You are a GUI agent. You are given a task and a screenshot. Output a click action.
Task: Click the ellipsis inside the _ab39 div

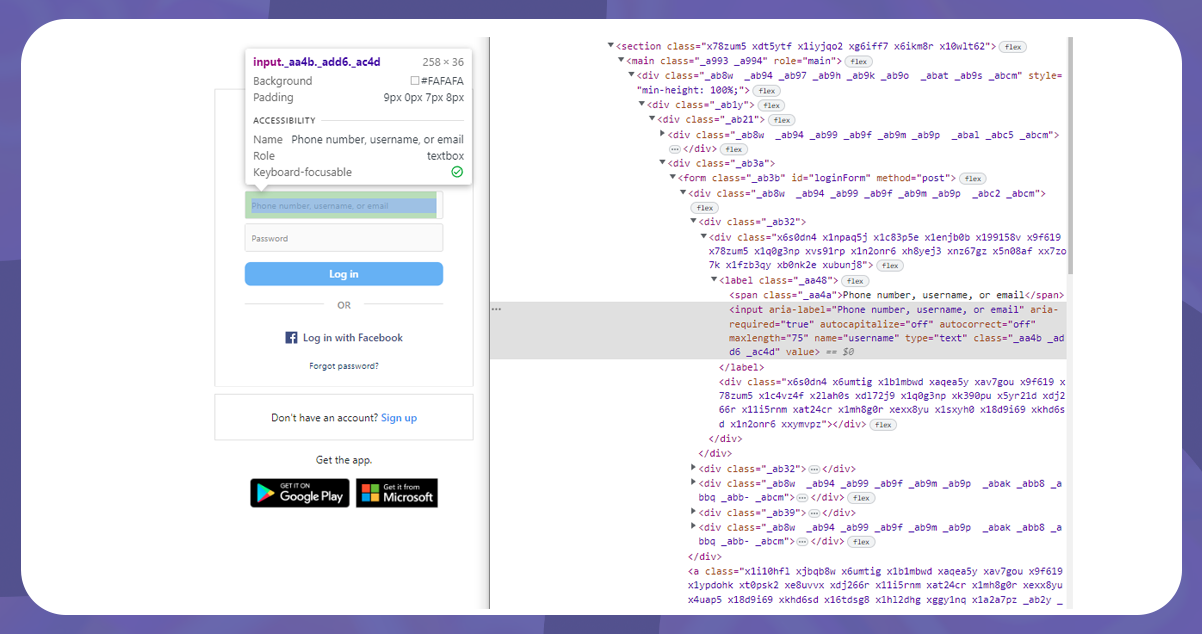pyautogui.click(x=814, y=513)
